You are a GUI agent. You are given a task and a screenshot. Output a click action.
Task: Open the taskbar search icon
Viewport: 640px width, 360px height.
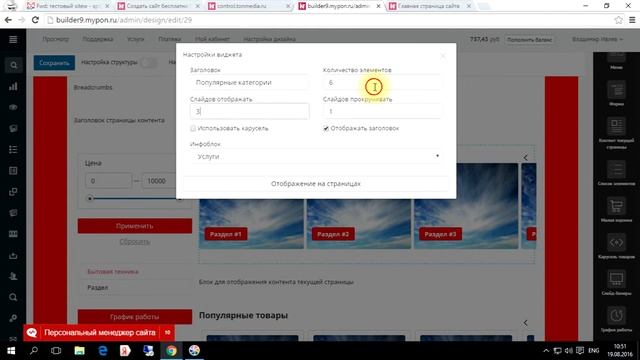click(34, 351)
